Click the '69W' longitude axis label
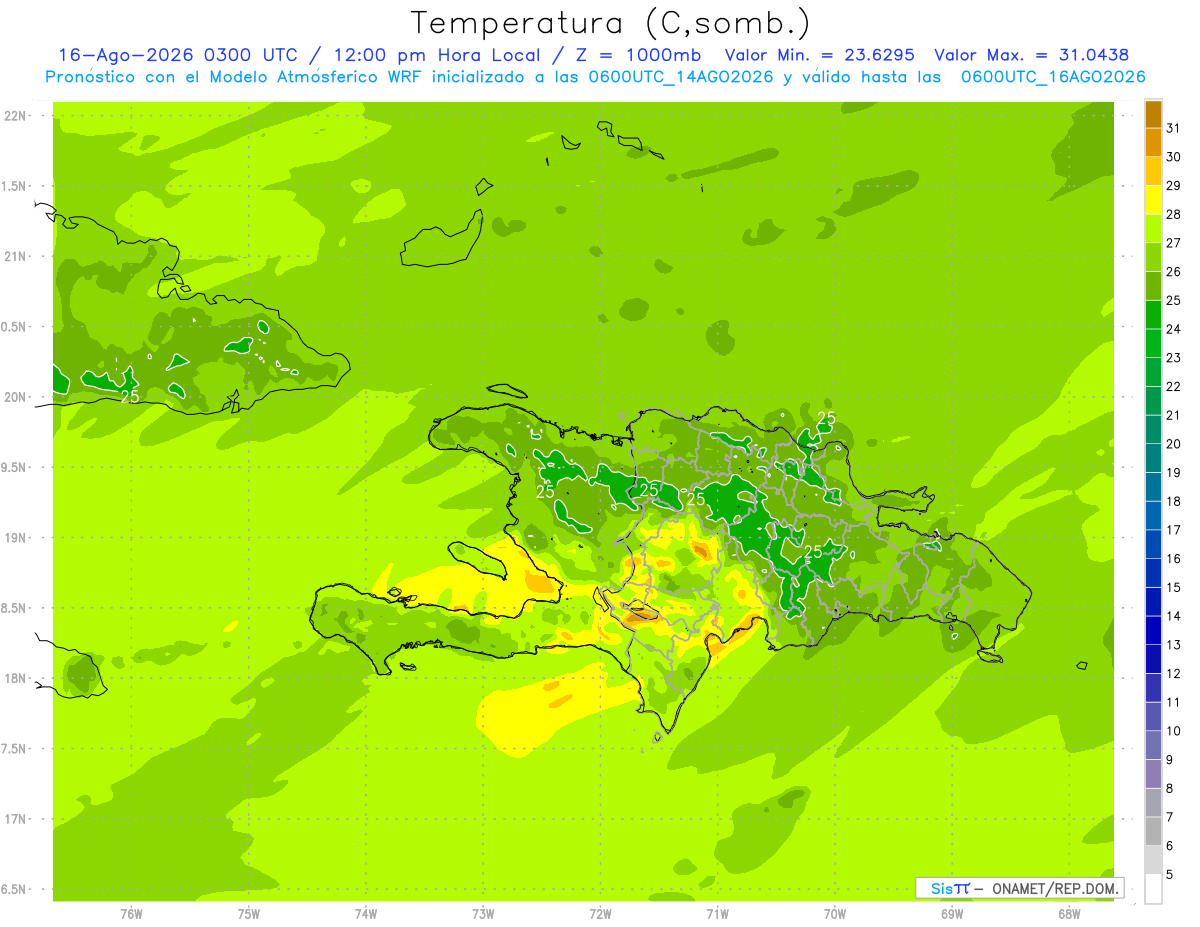 [952, 914]
